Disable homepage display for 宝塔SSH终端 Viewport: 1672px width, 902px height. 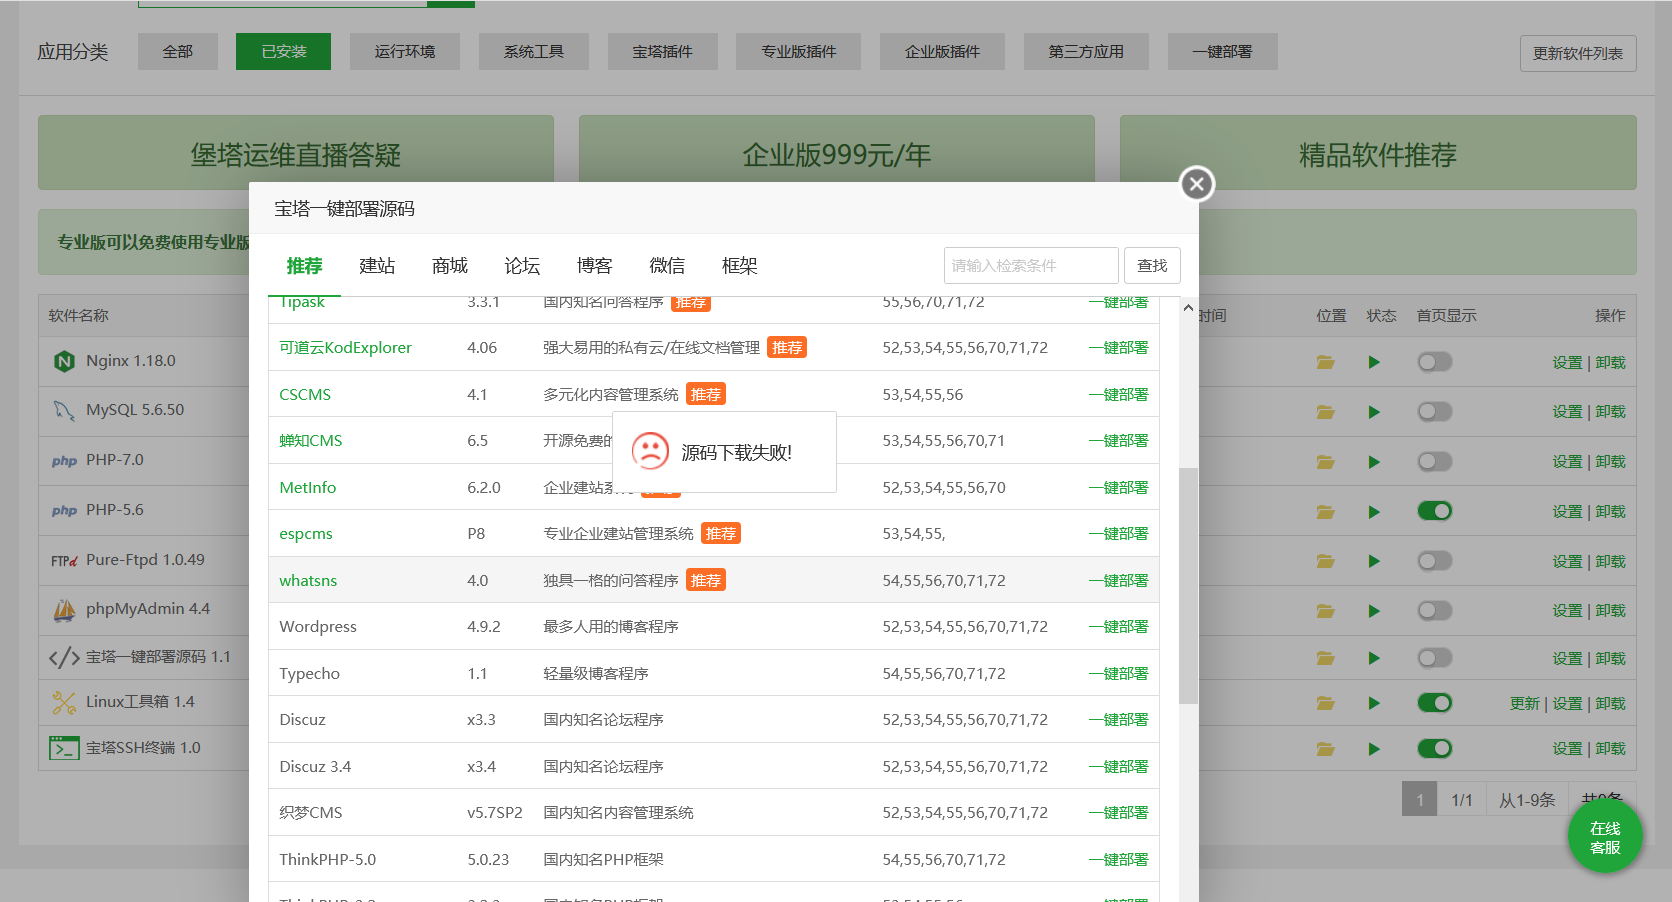pos(1435,748)
